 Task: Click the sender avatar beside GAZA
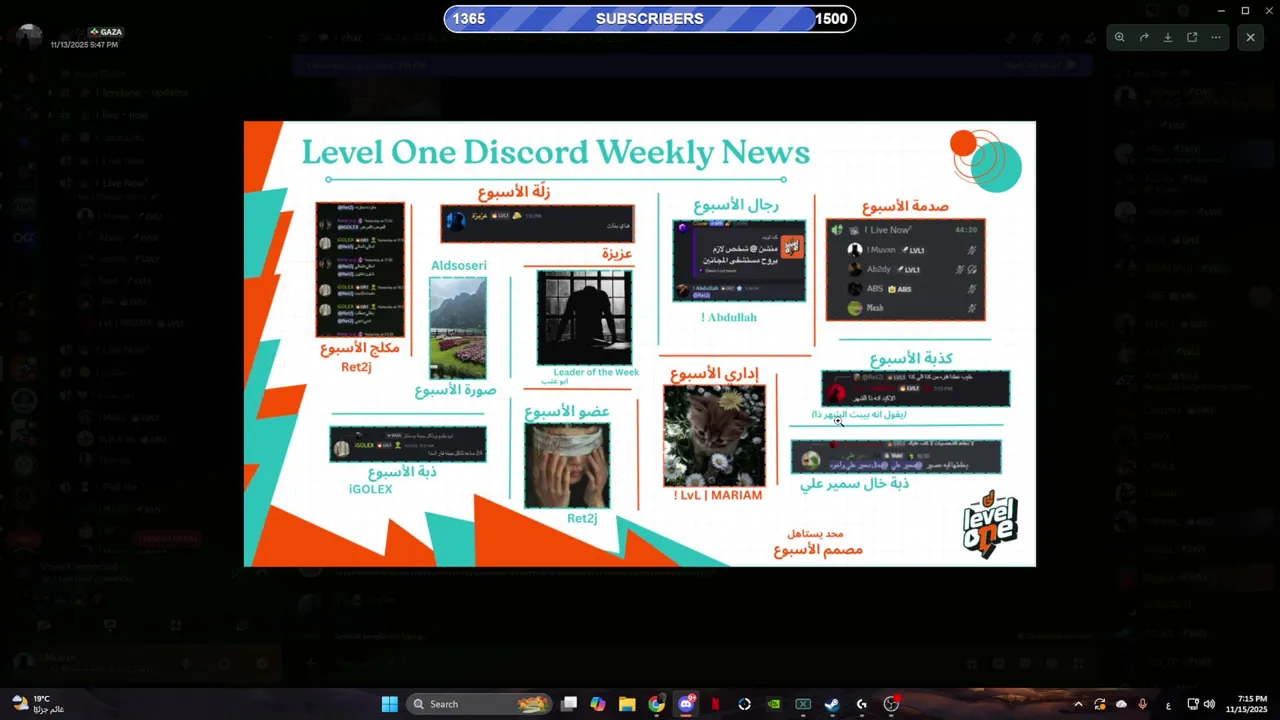(x=29, y=38)
